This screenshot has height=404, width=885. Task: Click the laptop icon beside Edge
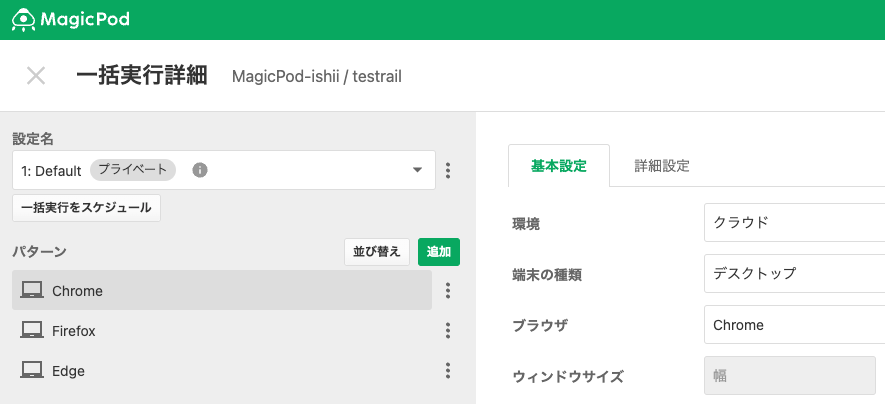coord(32,370)
